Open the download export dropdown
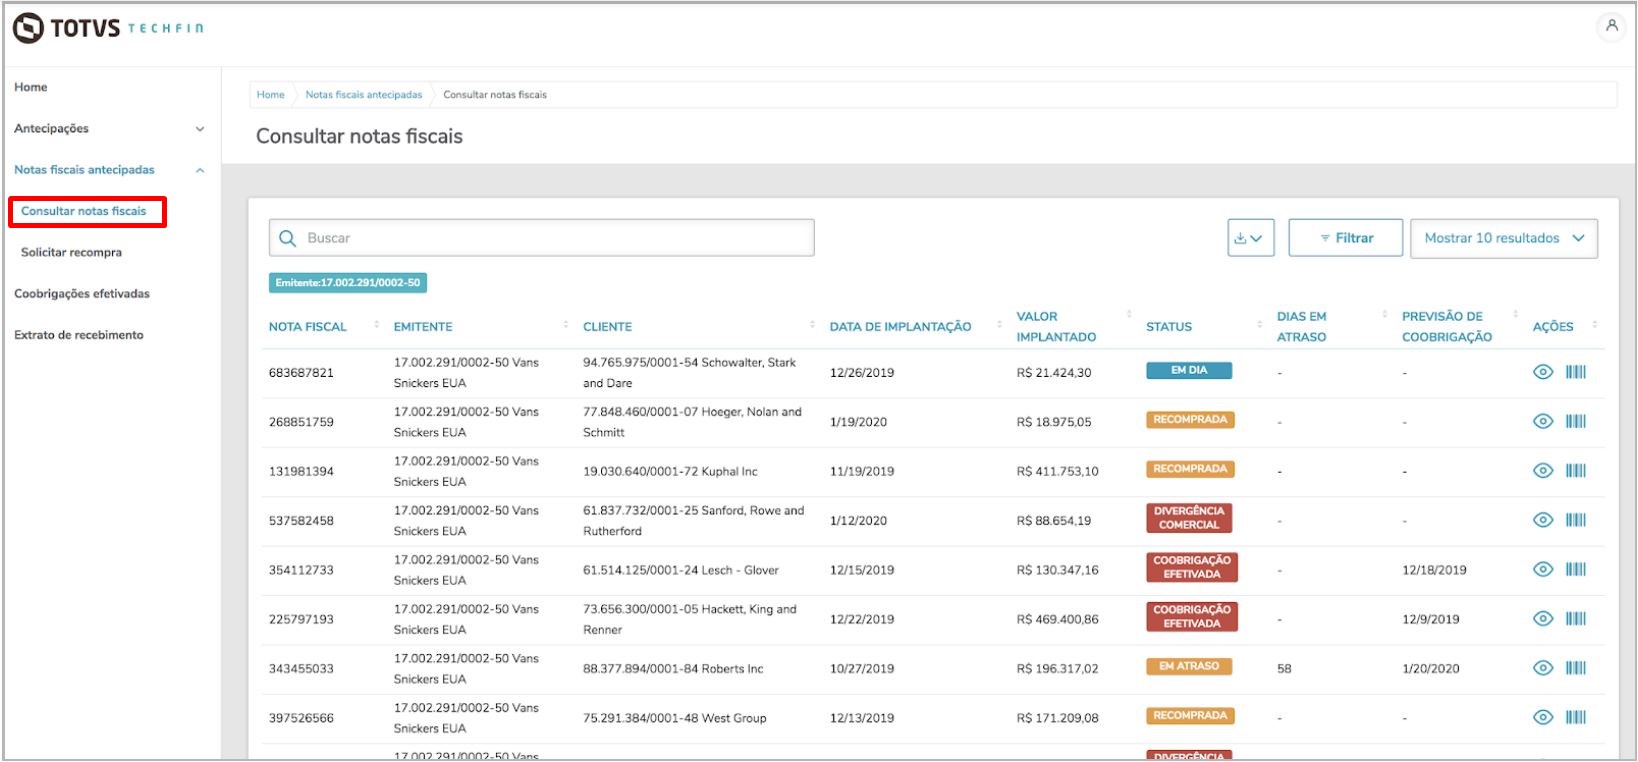This screenshot has width=1638, height=762. pyautogui.click(x=1250, y=238)
